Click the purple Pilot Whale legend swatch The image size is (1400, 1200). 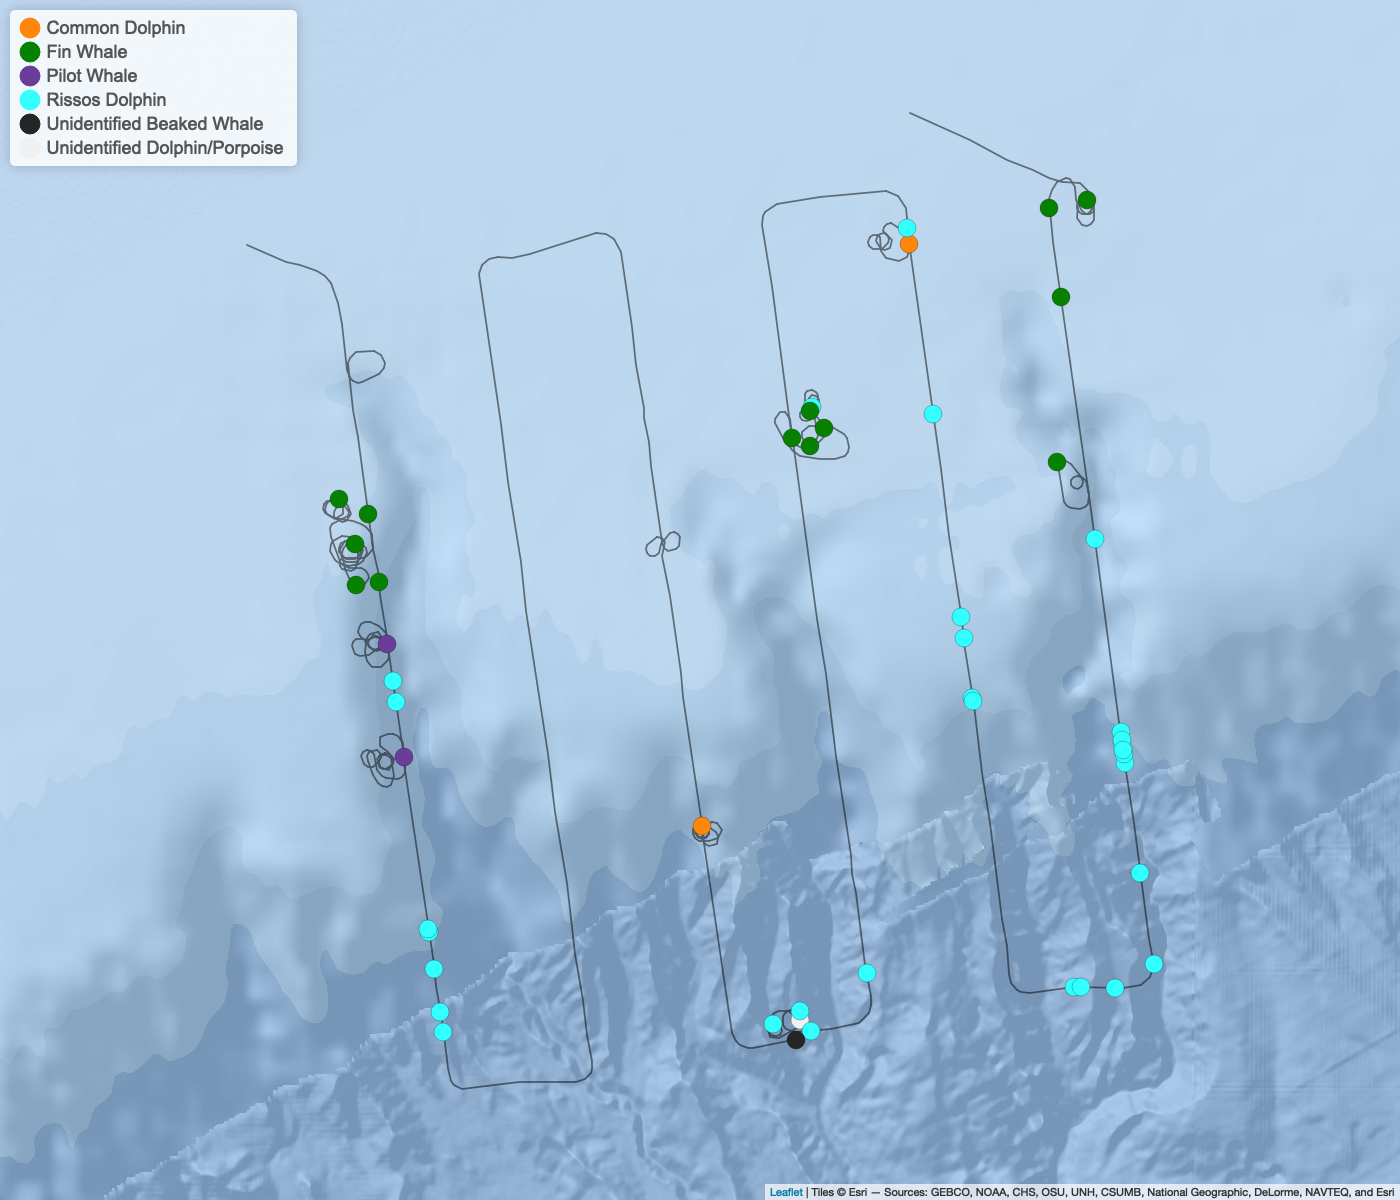tap(31, 76)
